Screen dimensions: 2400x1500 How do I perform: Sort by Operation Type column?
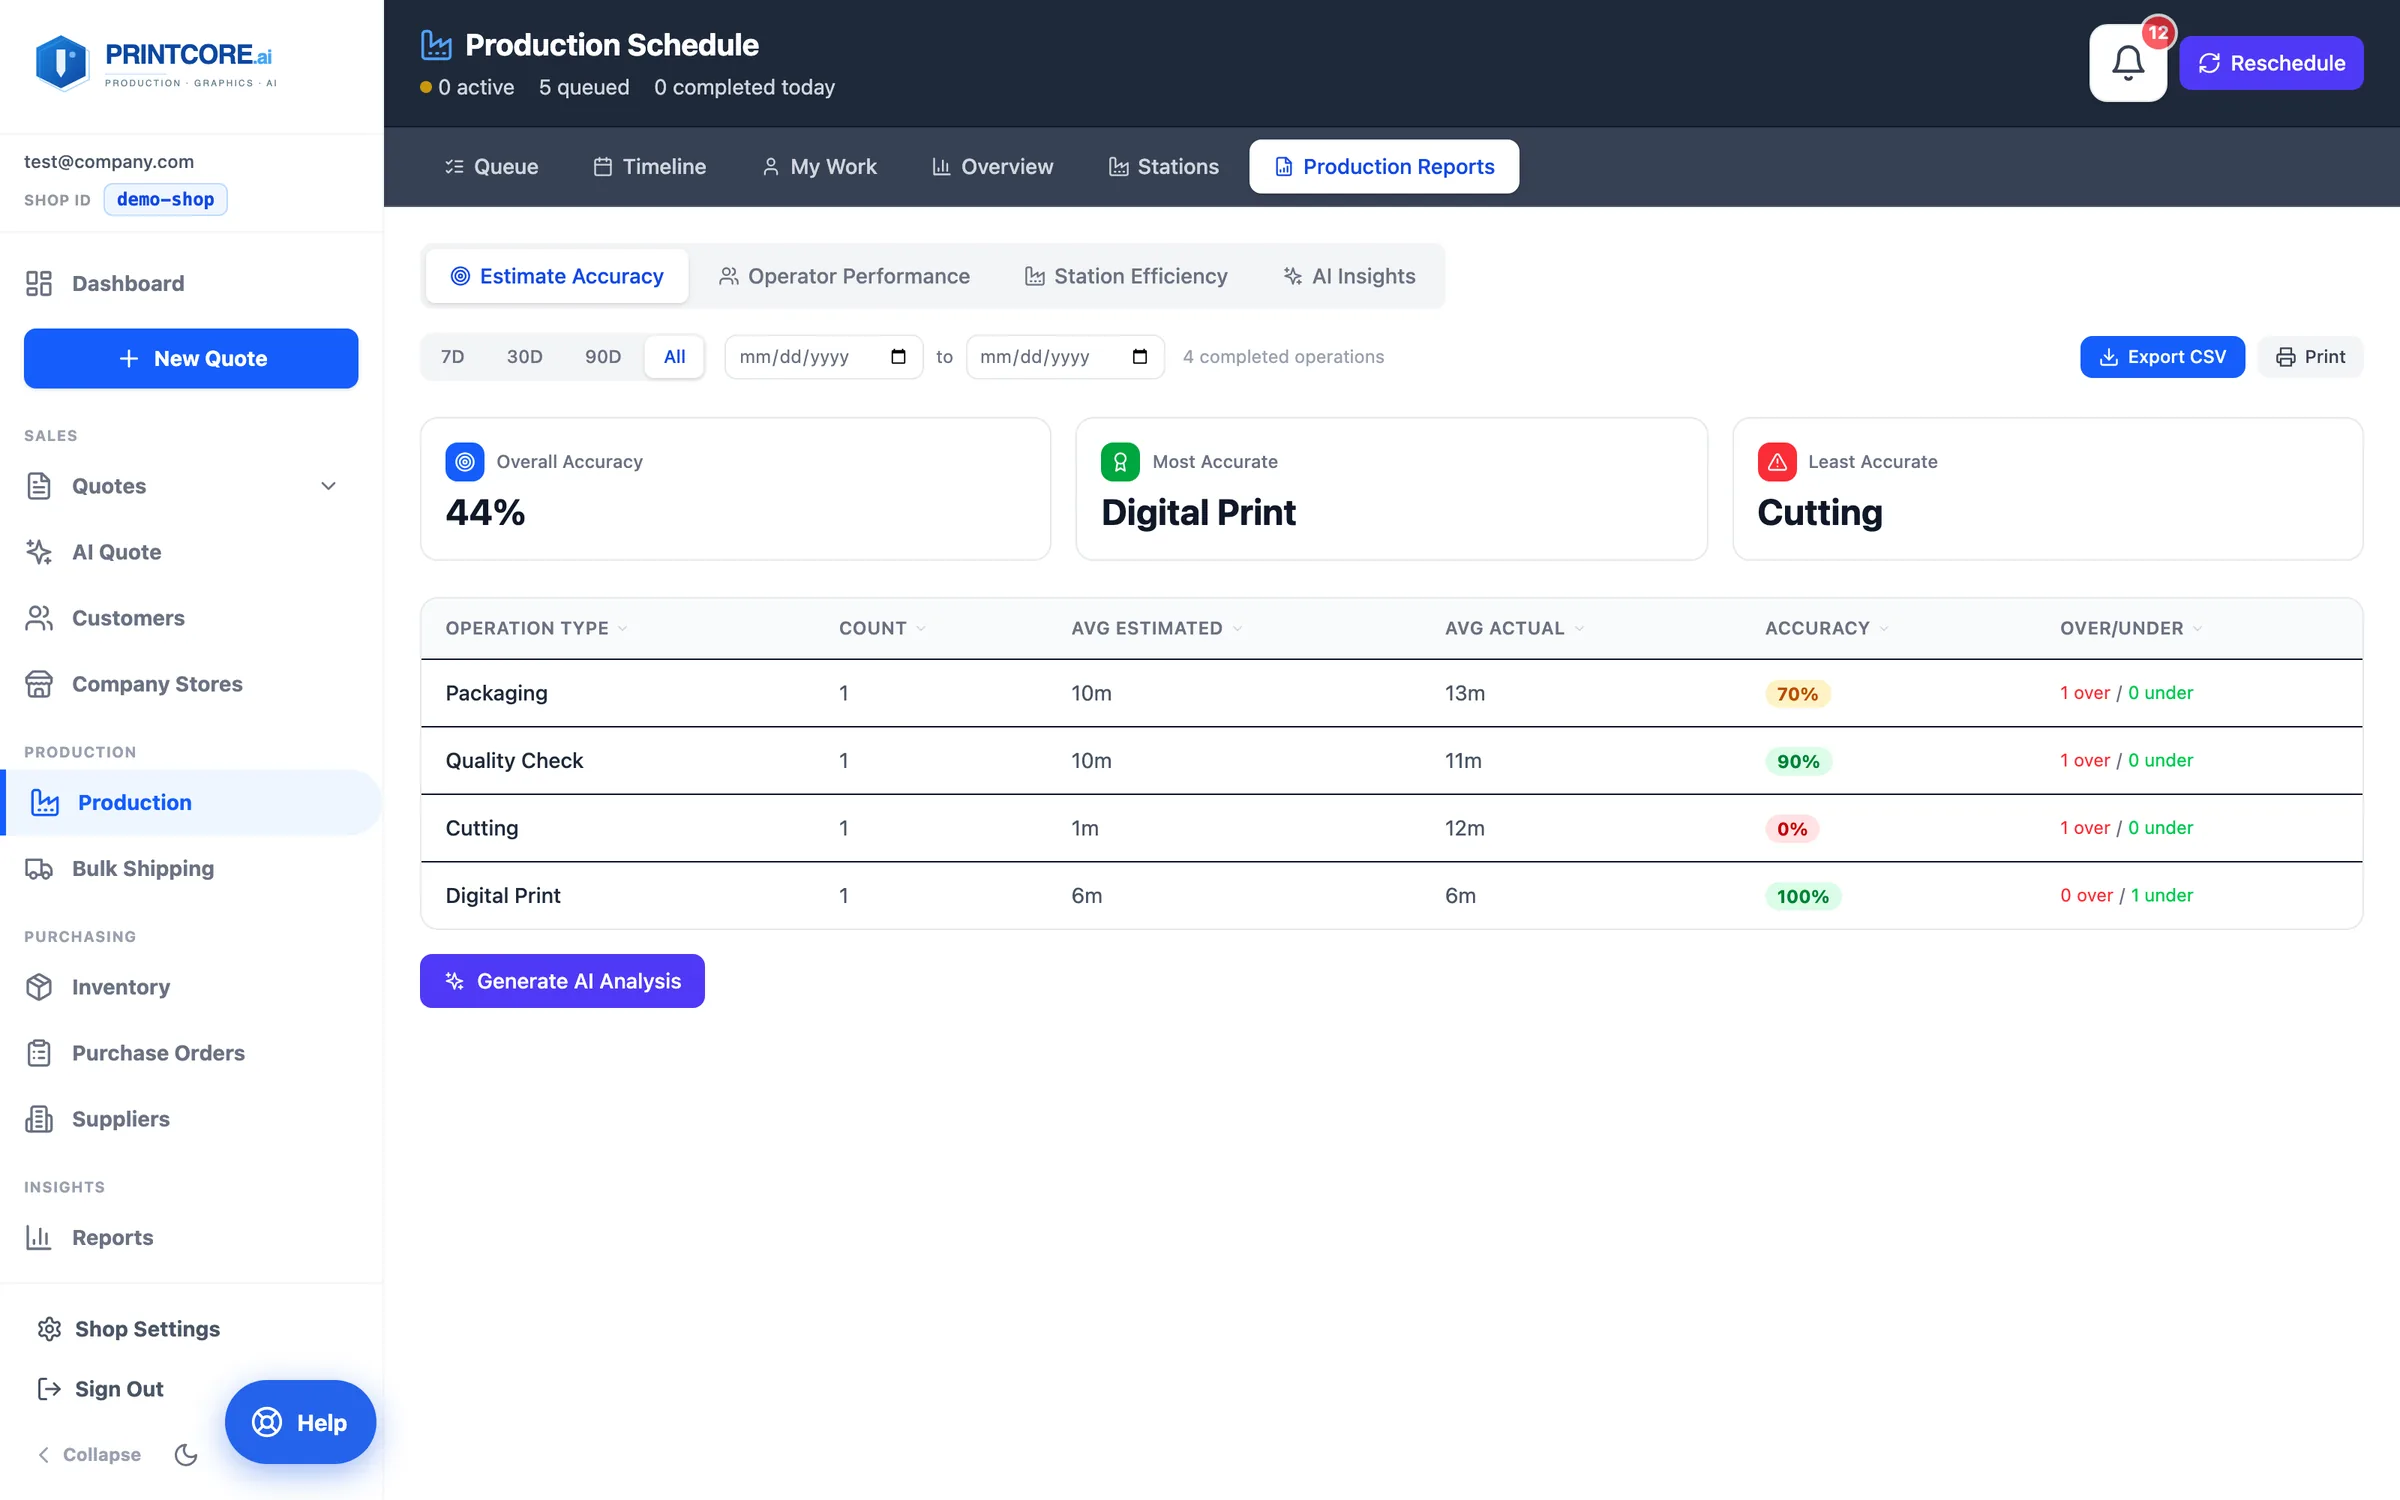click(536, 628)
